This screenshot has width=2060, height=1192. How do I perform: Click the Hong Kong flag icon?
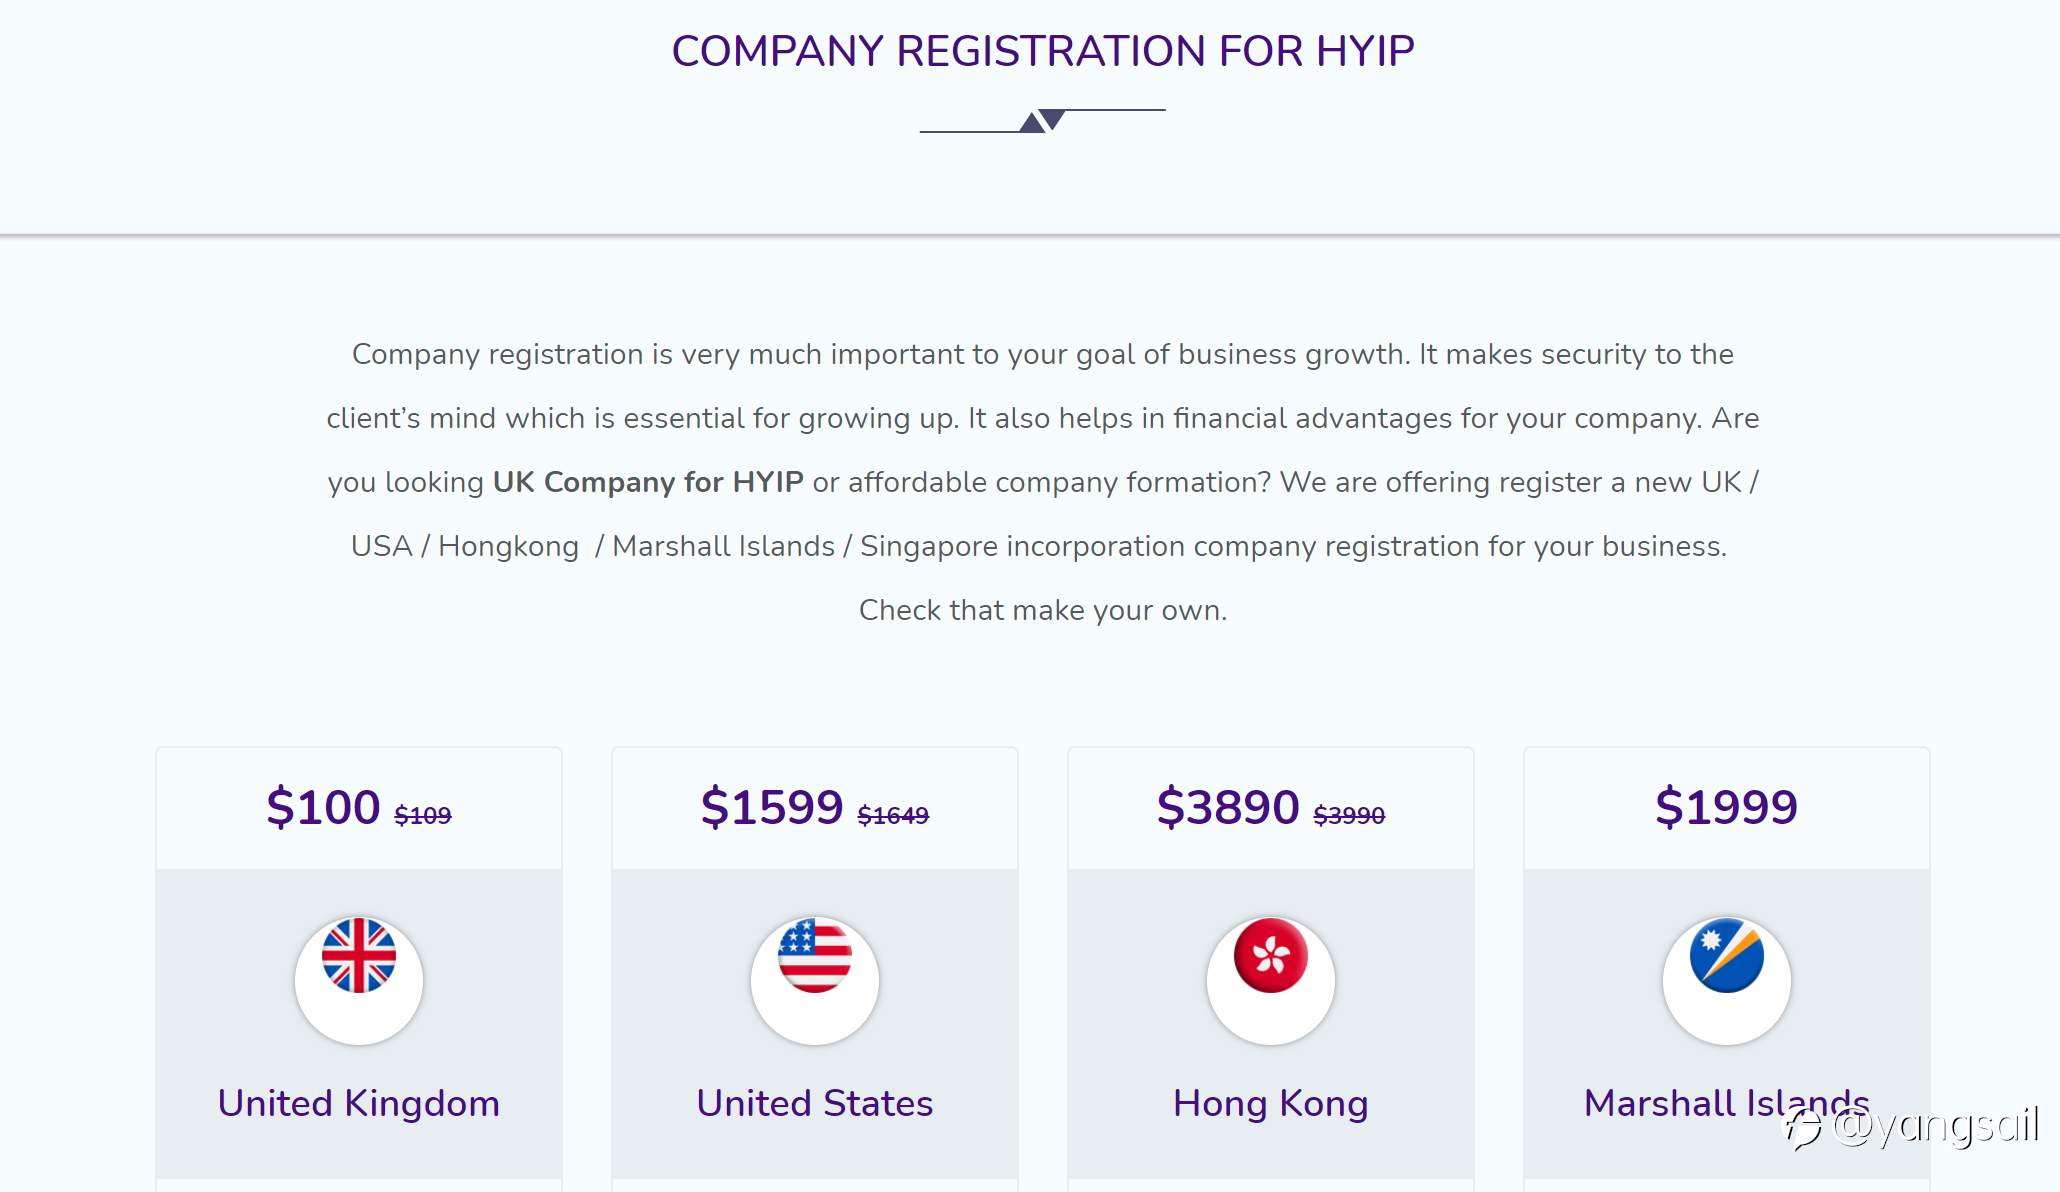[1271, 956]
